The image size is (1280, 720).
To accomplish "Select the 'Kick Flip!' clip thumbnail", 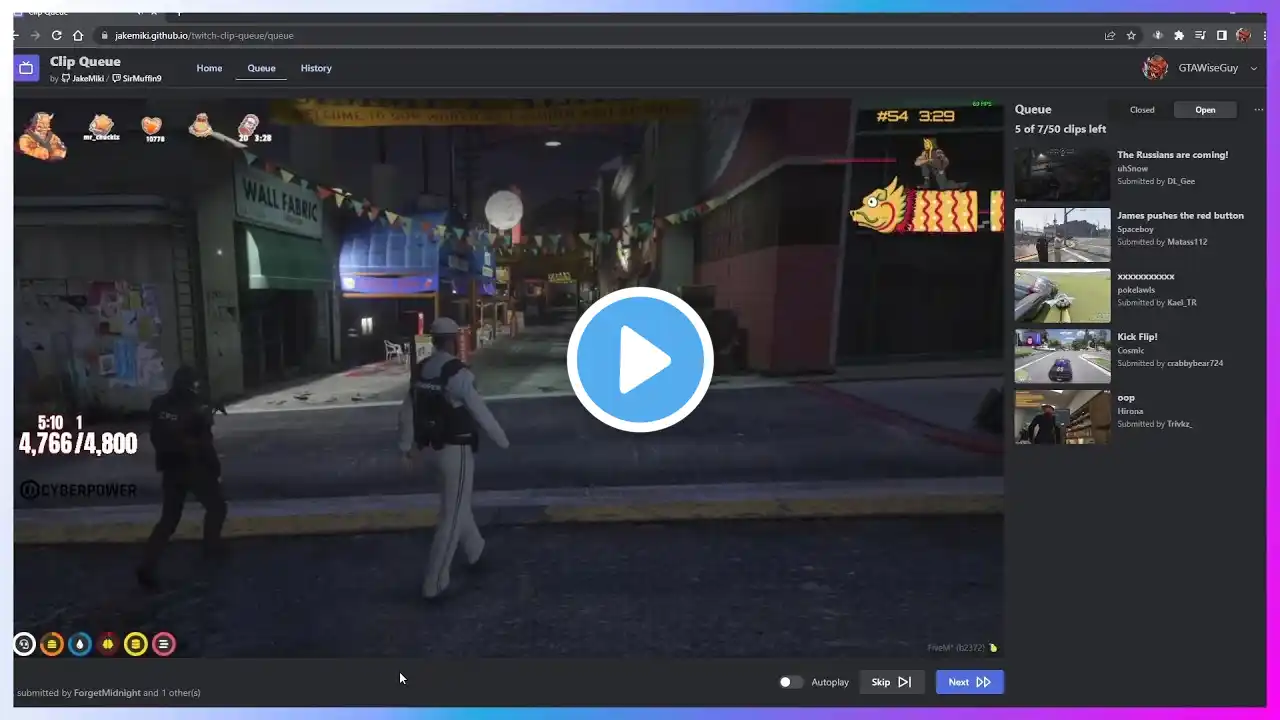I will tap(1062, 356).
